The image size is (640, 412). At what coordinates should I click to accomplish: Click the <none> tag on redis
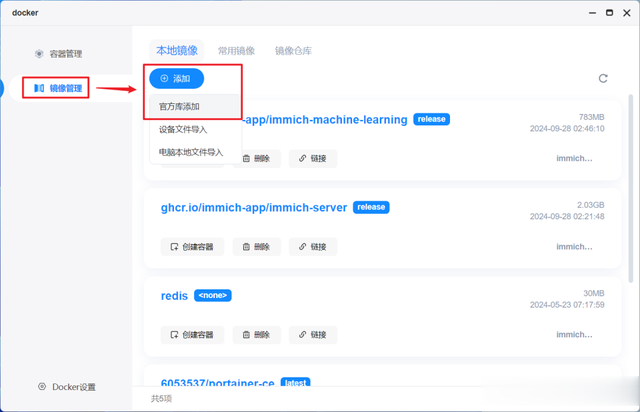213,295
